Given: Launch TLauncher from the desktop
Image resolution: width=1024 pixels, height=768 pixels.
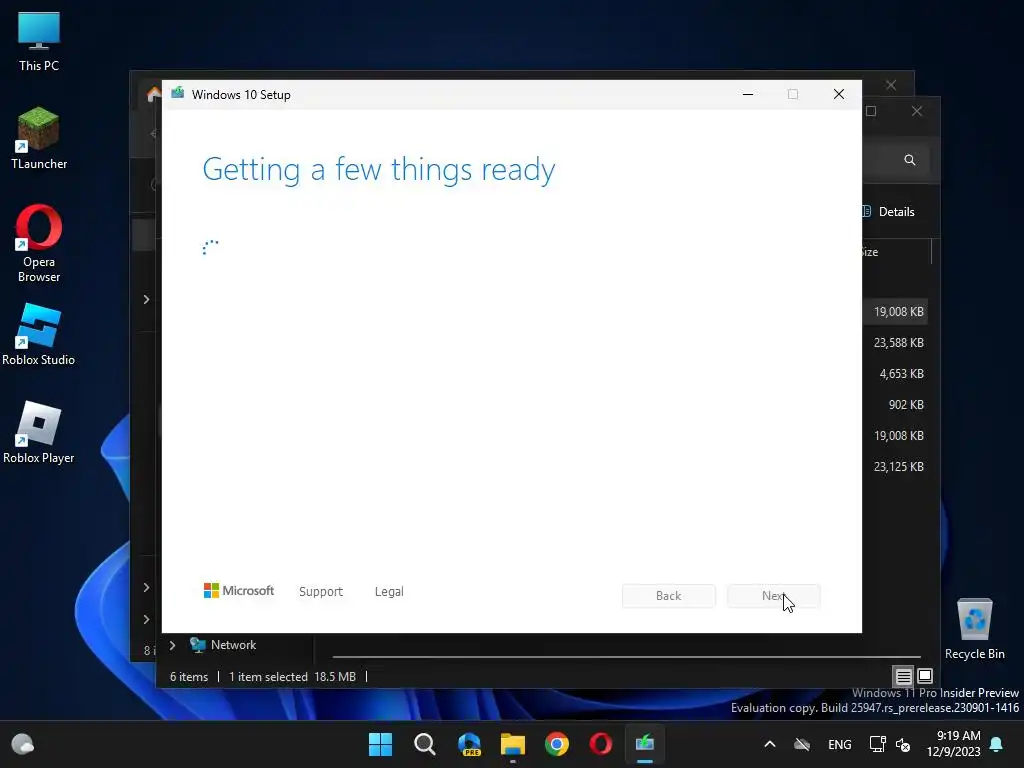Looking at the screenshot, I should [39, 138].
